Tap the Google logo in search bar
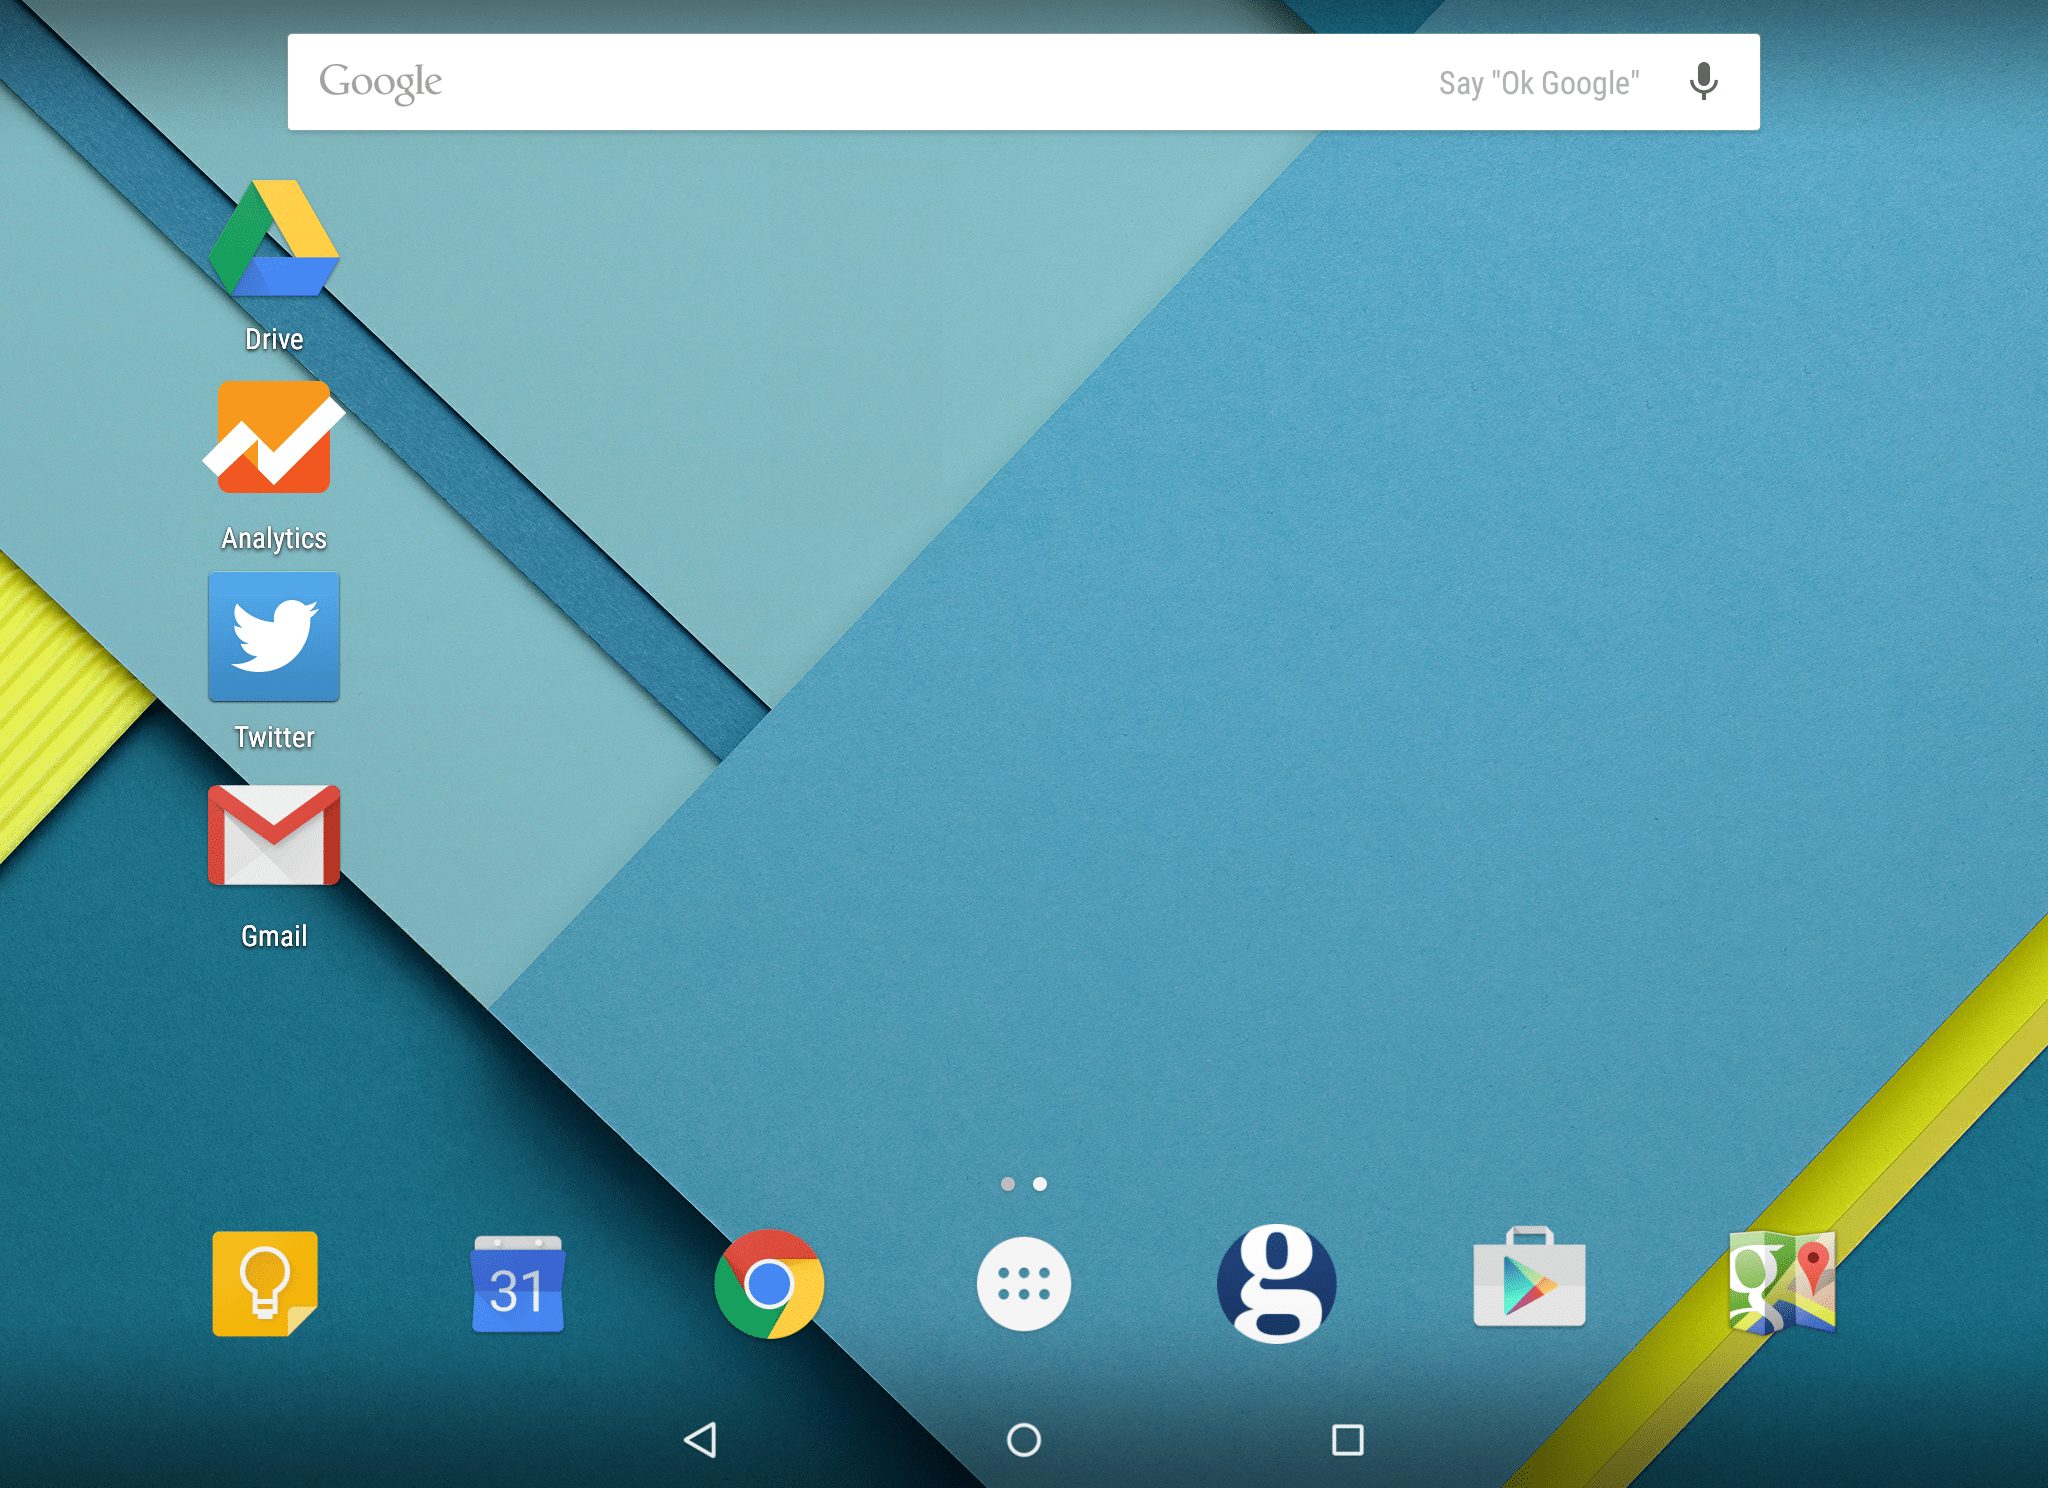 [380, 83]
